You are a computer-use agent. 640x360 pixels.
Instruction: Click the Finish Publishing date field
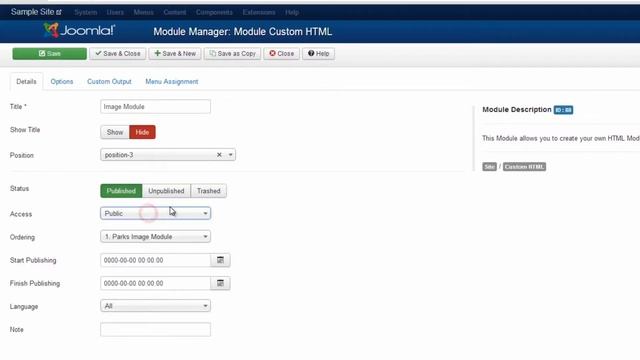pyautogui.click(x=156, y=283)
